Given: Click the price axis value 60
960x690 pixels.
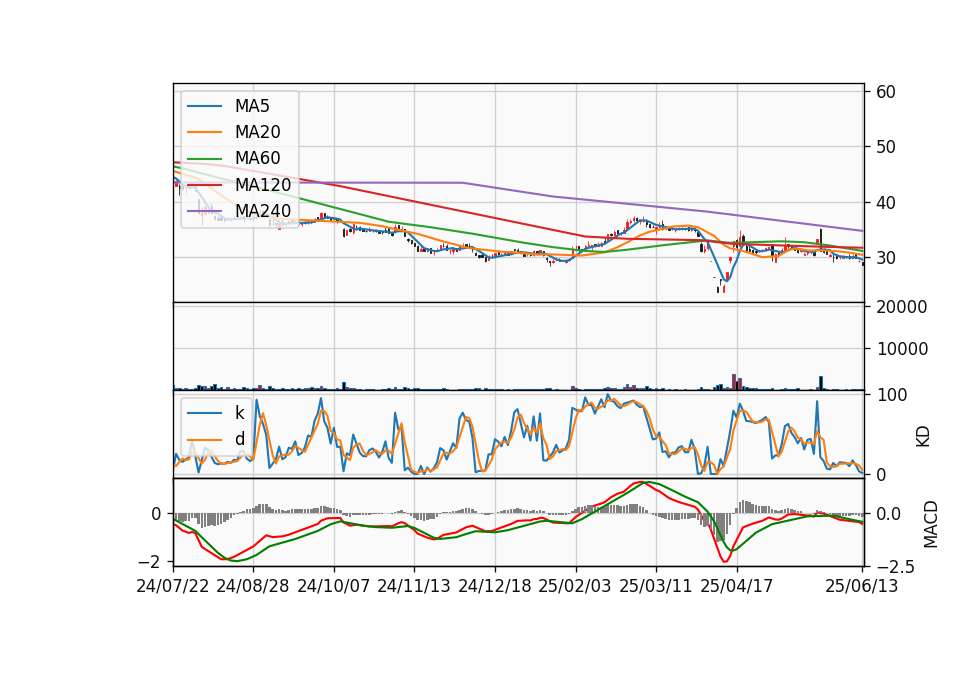Looking at the screenshot, I should tap(886, 92).
